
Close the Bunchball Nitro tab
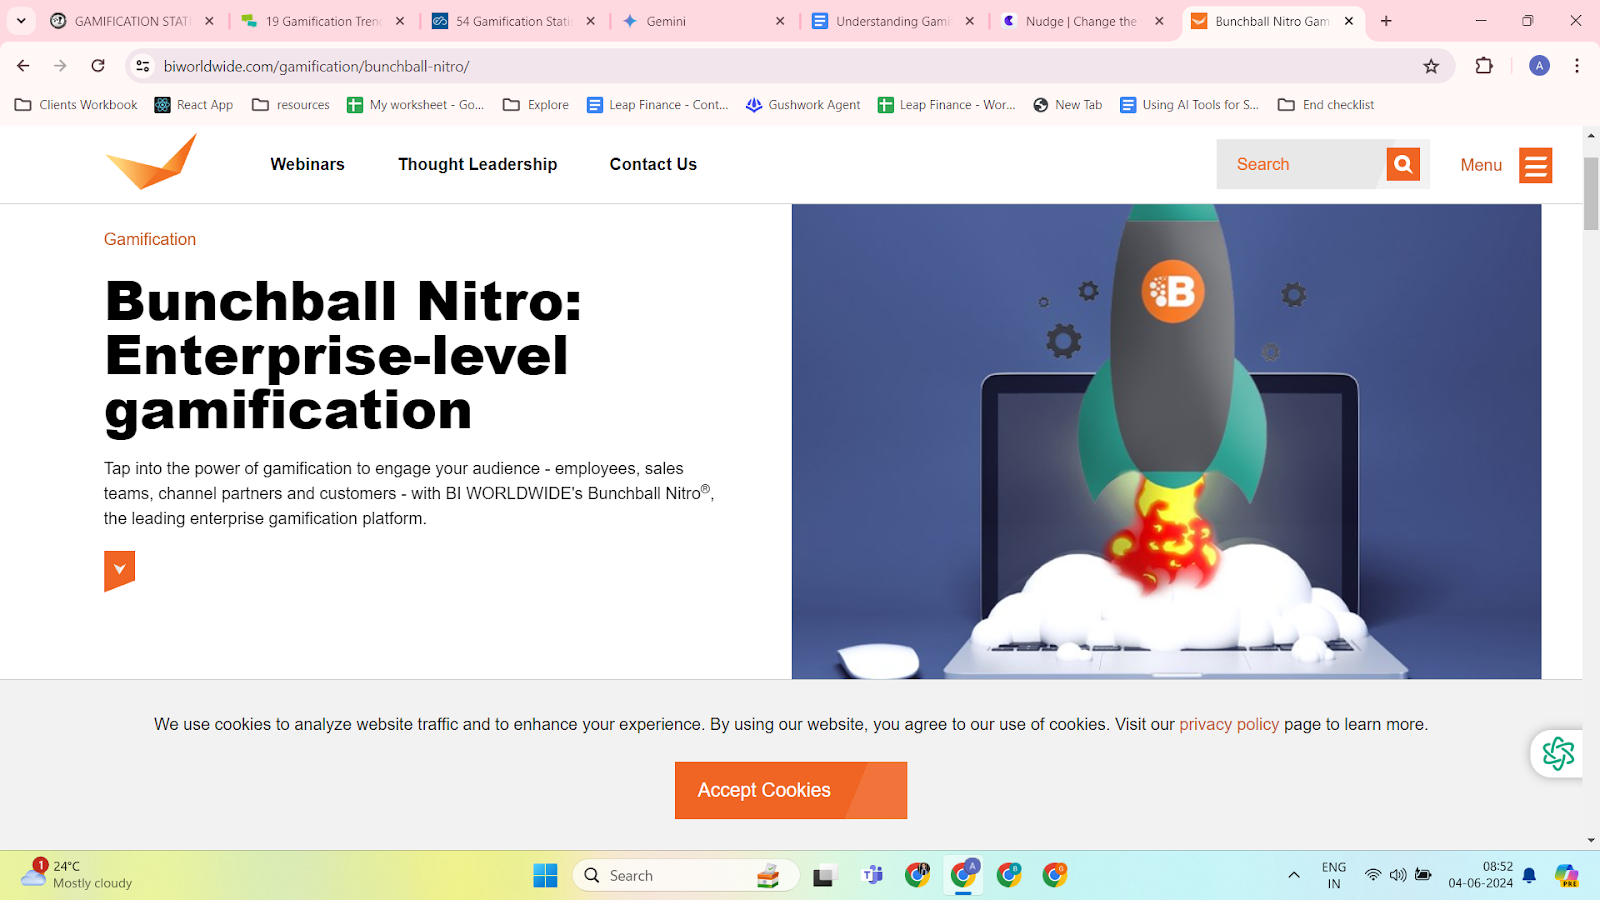[1349, 21]
